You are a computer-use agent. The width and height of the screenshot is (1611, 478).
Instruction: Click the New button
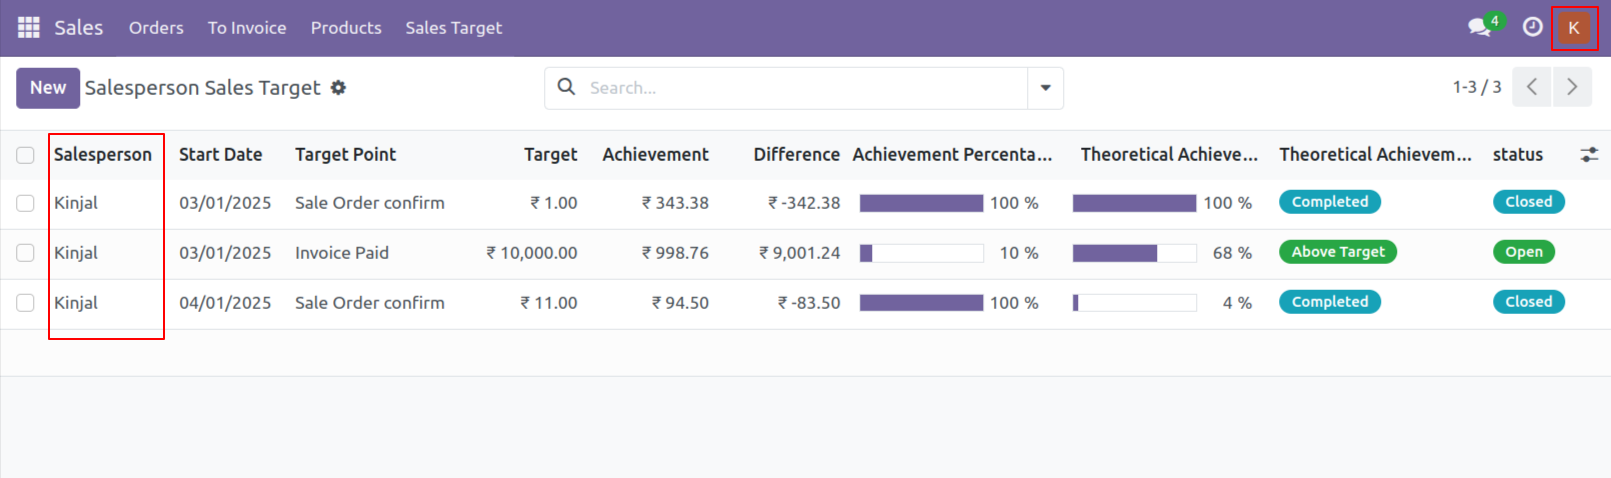tap(48, 88)
